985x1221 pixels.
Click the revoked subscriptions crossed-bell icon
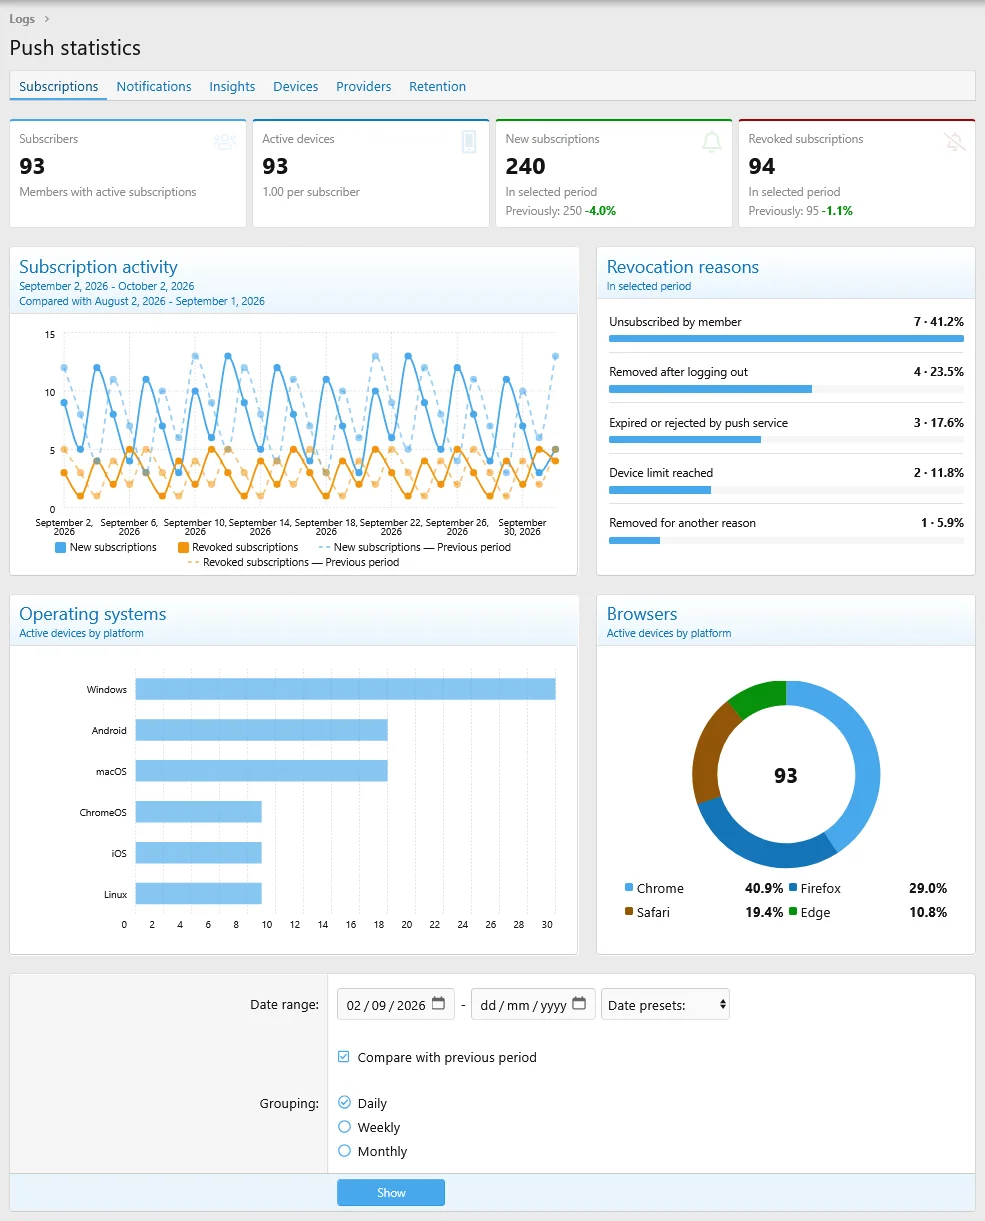(955, 142)
